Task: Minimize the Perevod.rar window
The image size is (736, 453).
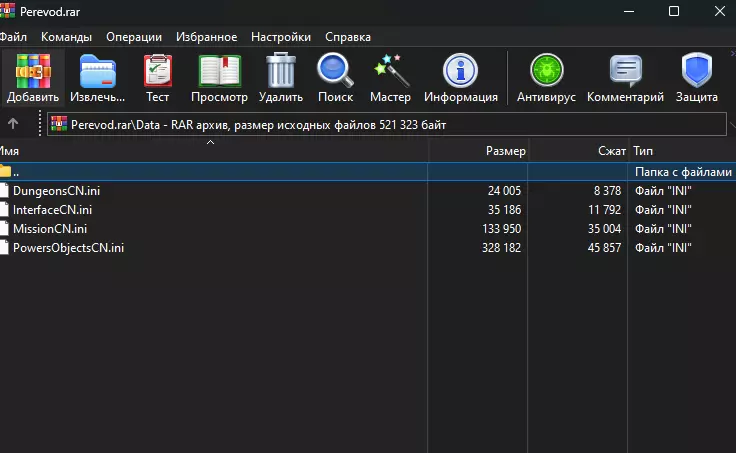Action: point(629,11)
